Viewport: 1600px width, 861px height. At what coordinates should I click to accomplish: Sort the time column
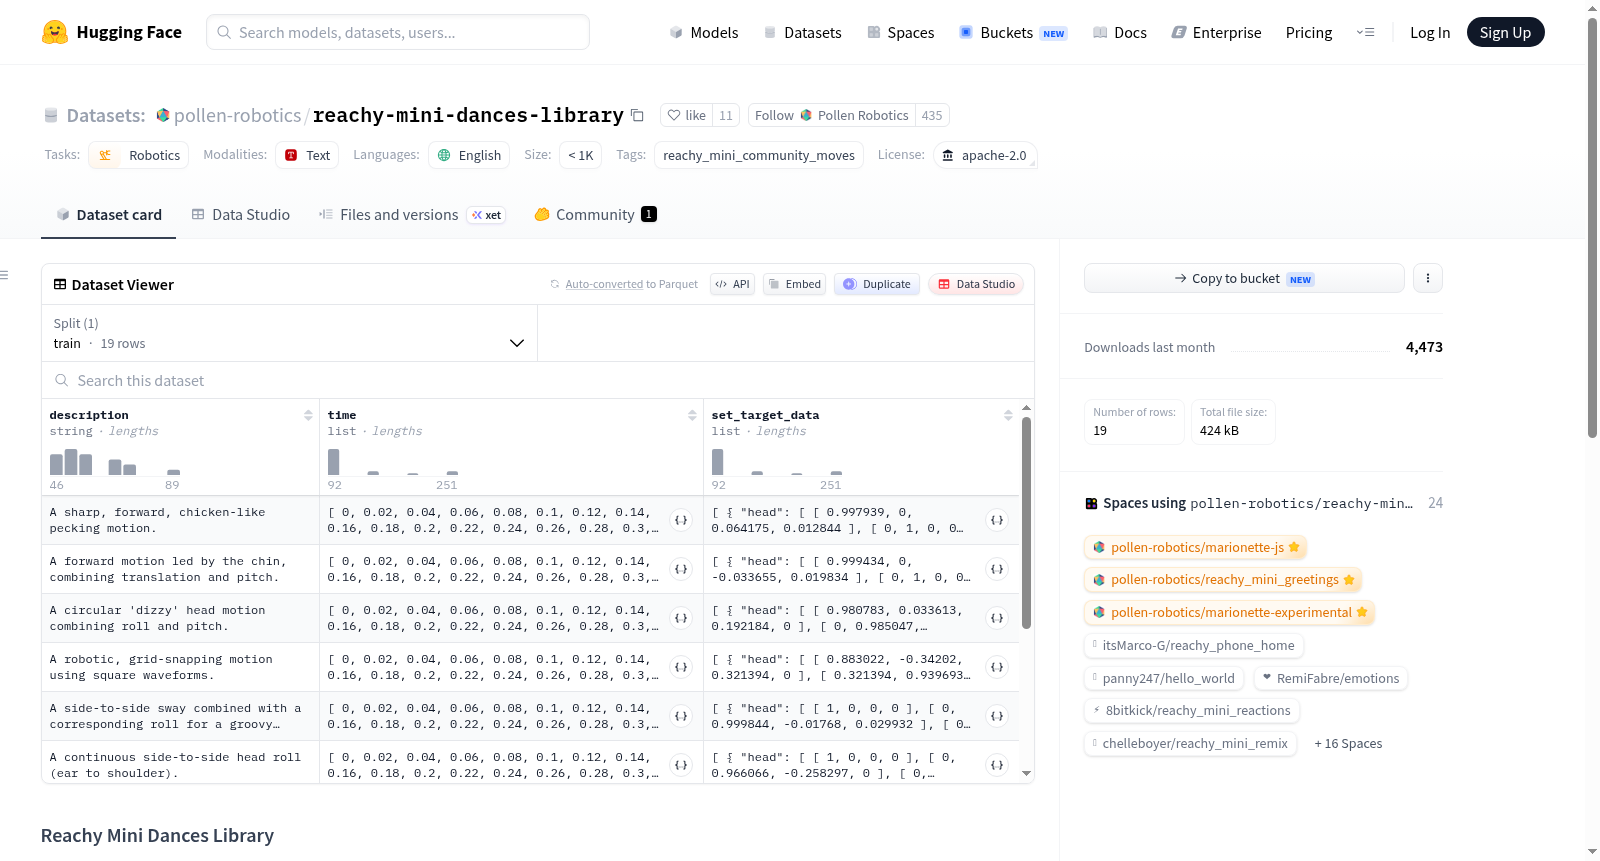(692, 415)
